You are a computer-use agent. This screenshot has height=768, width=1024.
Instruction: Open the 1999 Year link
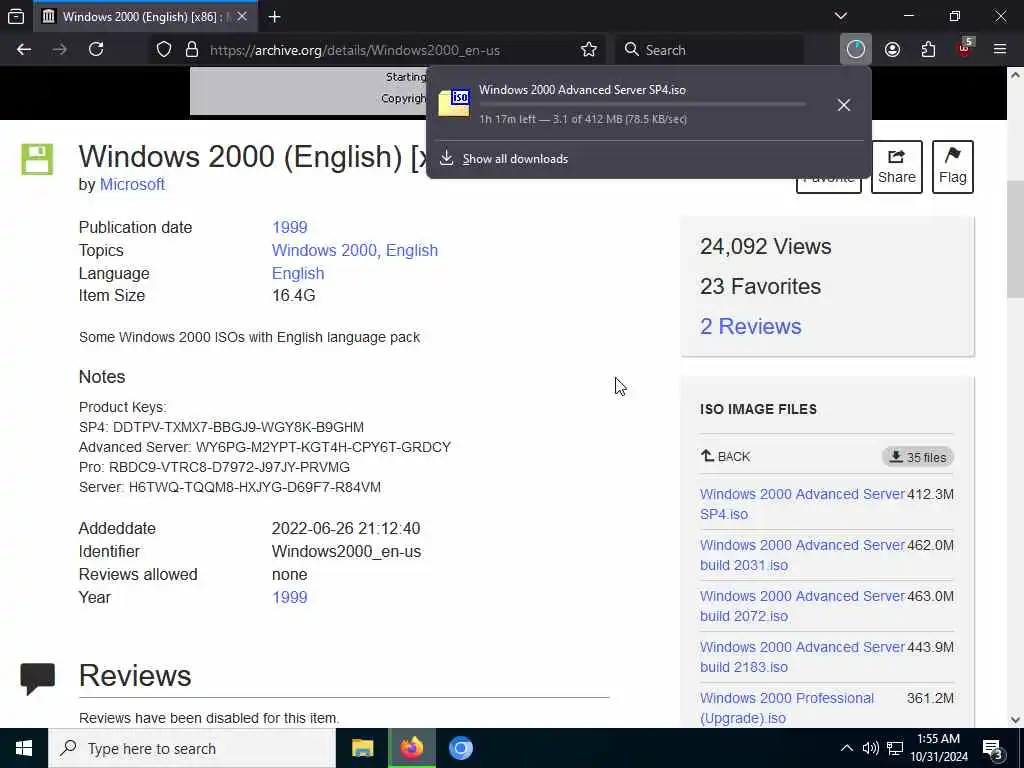[x=289, y=597]
